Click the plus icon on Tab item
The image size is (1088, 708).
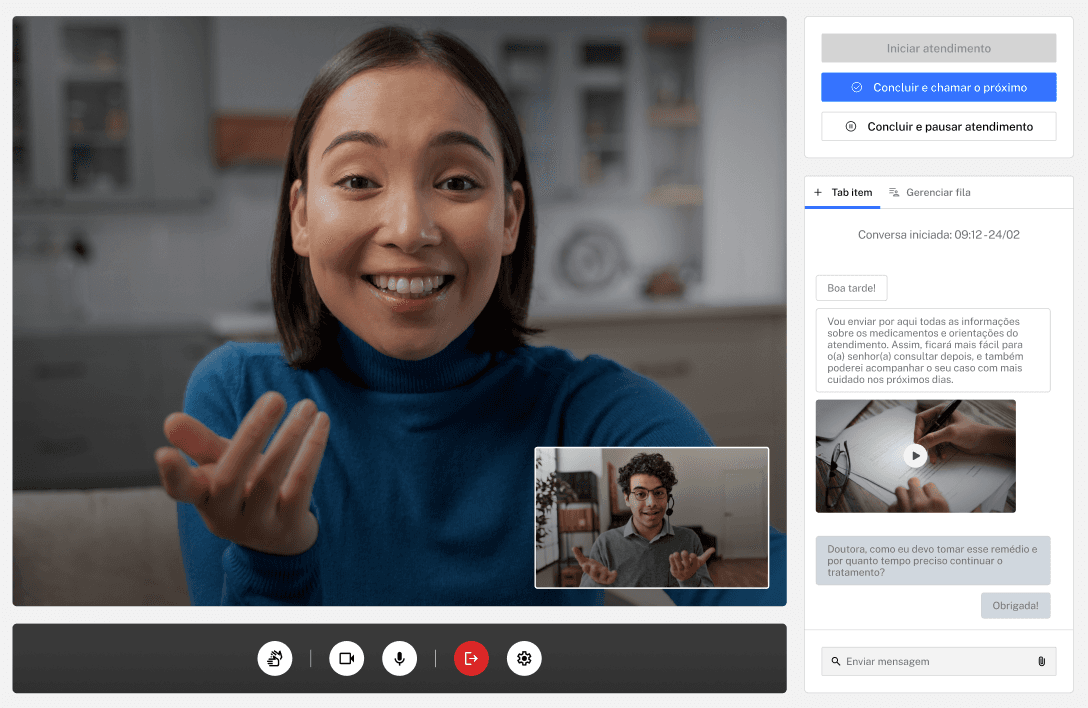click(x=818, y=192)
